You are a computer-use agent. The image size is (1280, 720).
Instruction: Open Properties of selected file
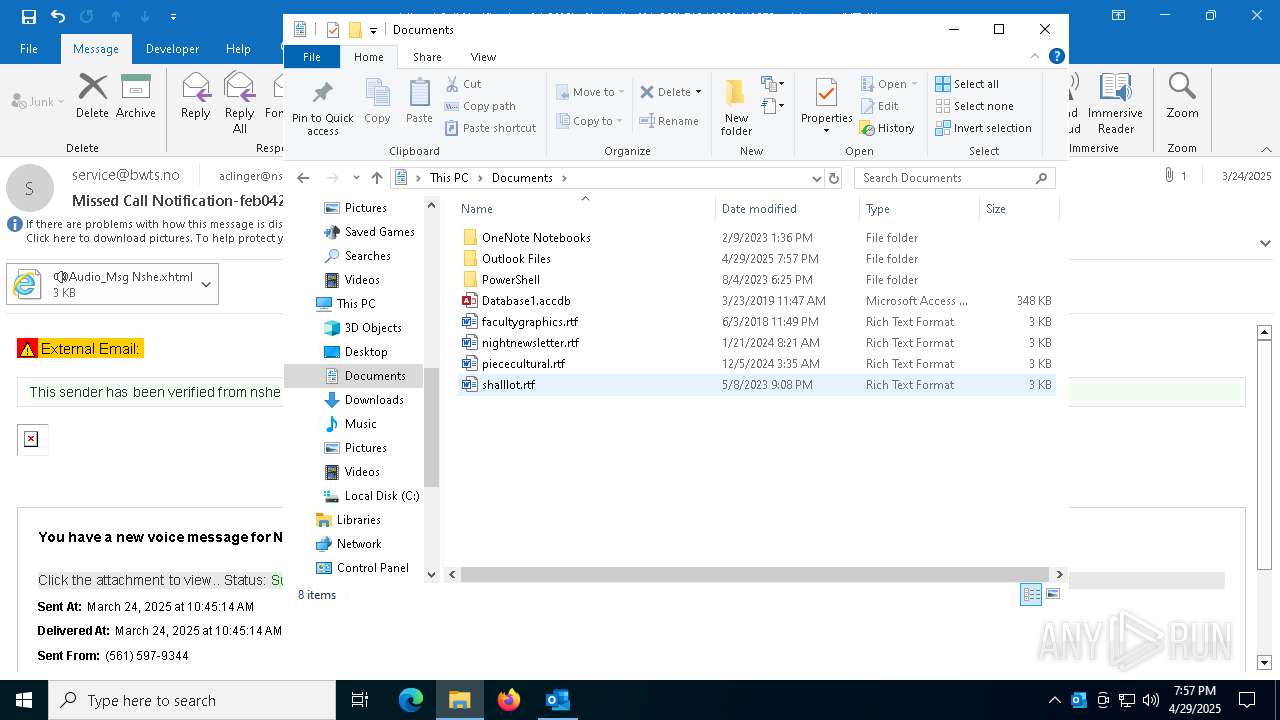click(x=826, y=107)
